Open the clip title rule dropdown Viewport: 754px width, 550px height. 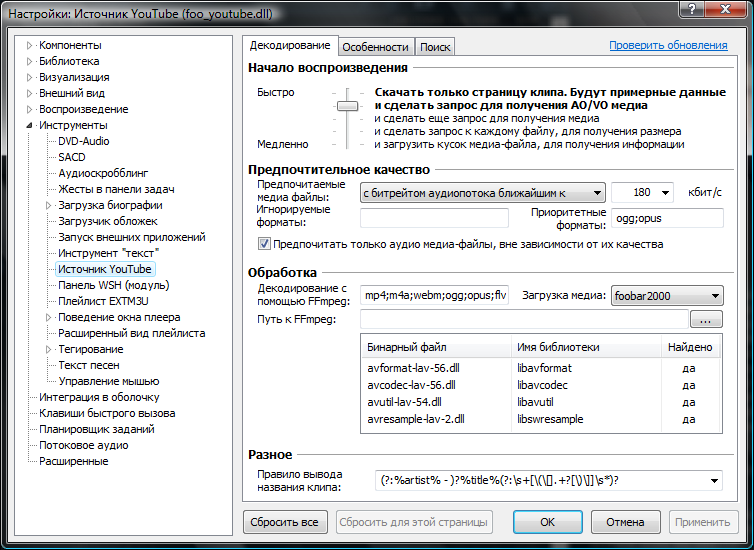(548, 480)
